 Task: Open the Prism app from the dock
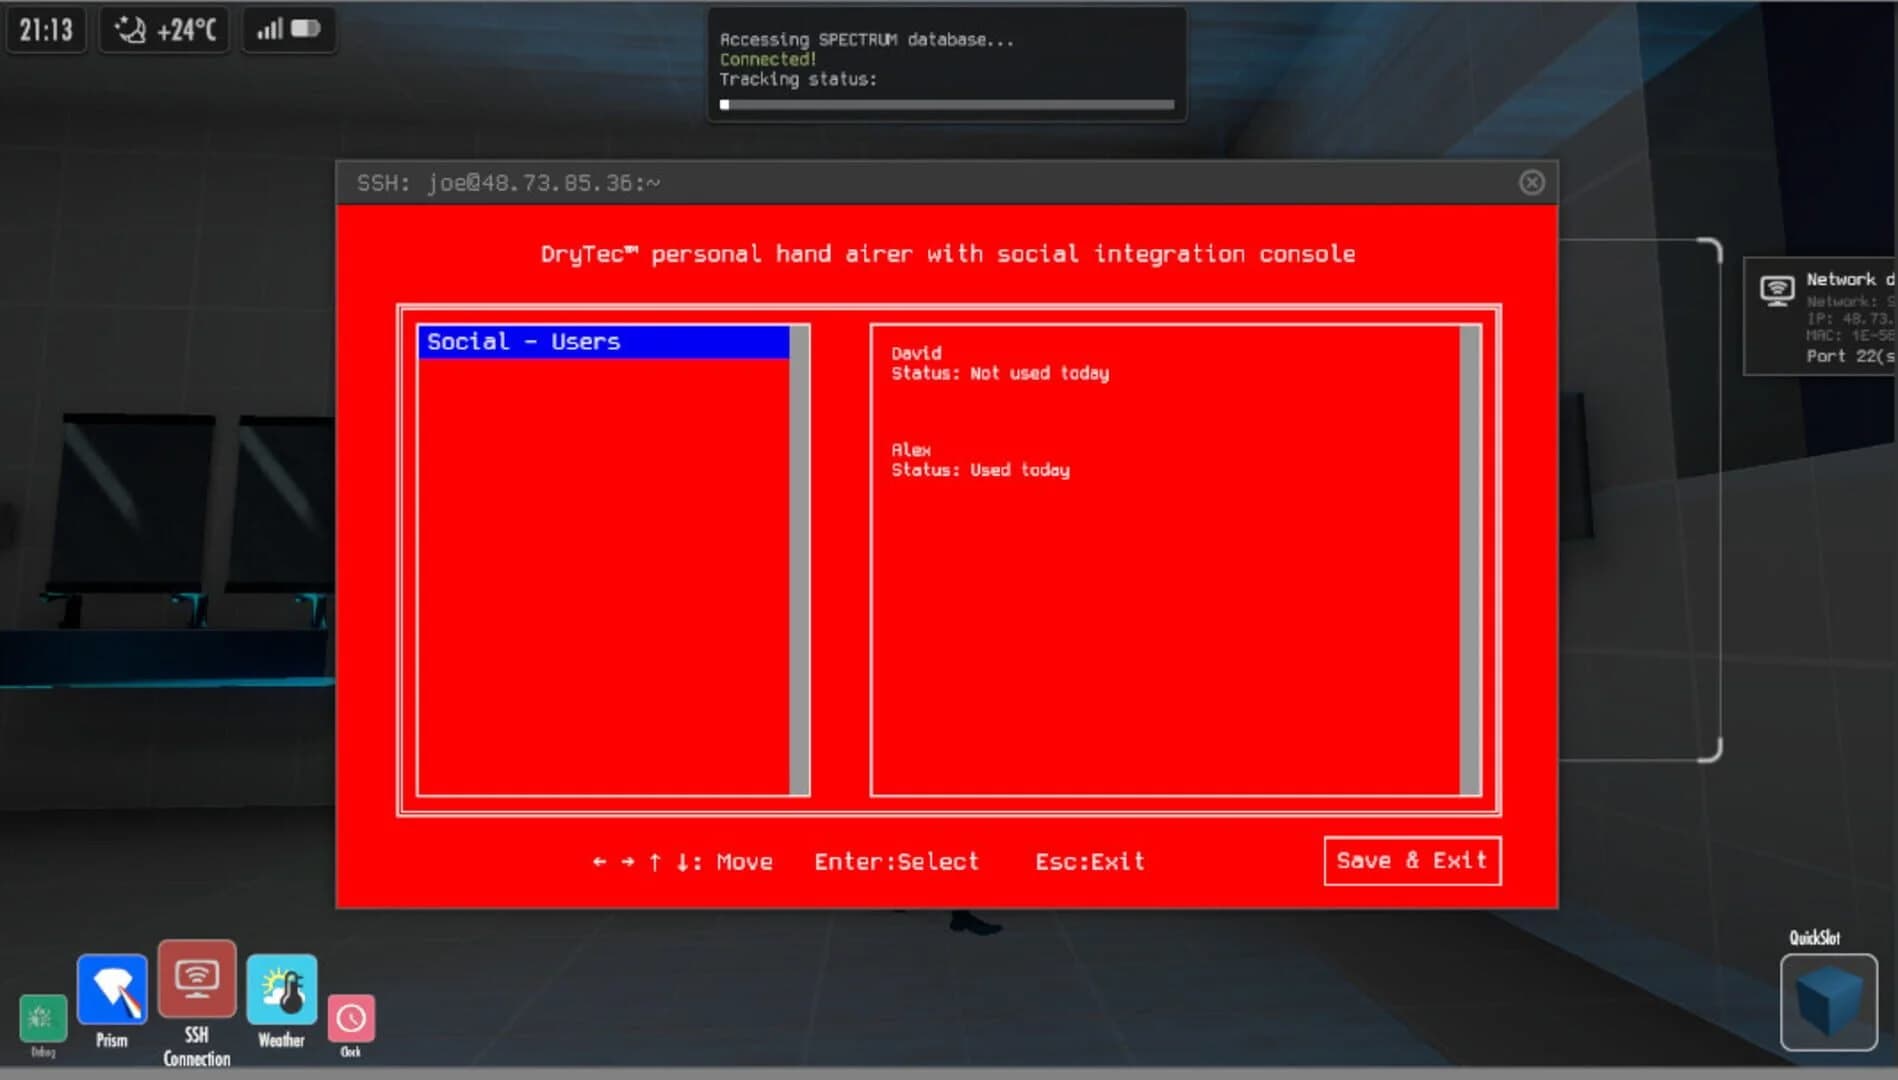(x=111, y=986)
